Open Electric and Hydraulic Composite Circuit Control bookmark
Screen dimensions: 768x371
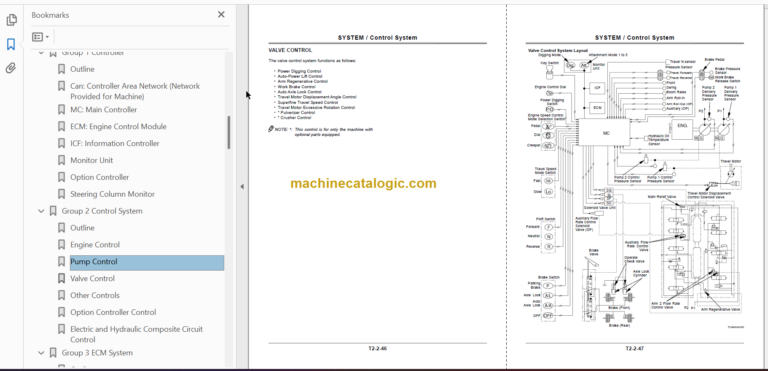(136, 334)
